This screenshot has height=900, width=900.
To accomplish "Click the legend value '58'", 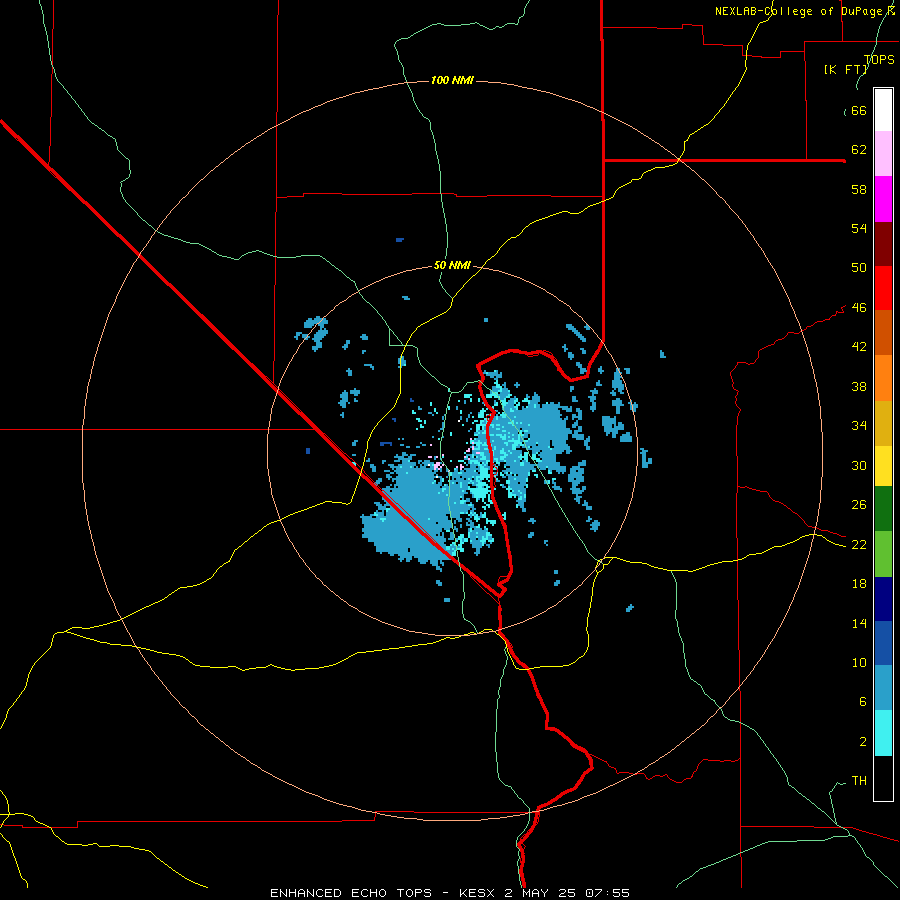I will coord(859,189).
